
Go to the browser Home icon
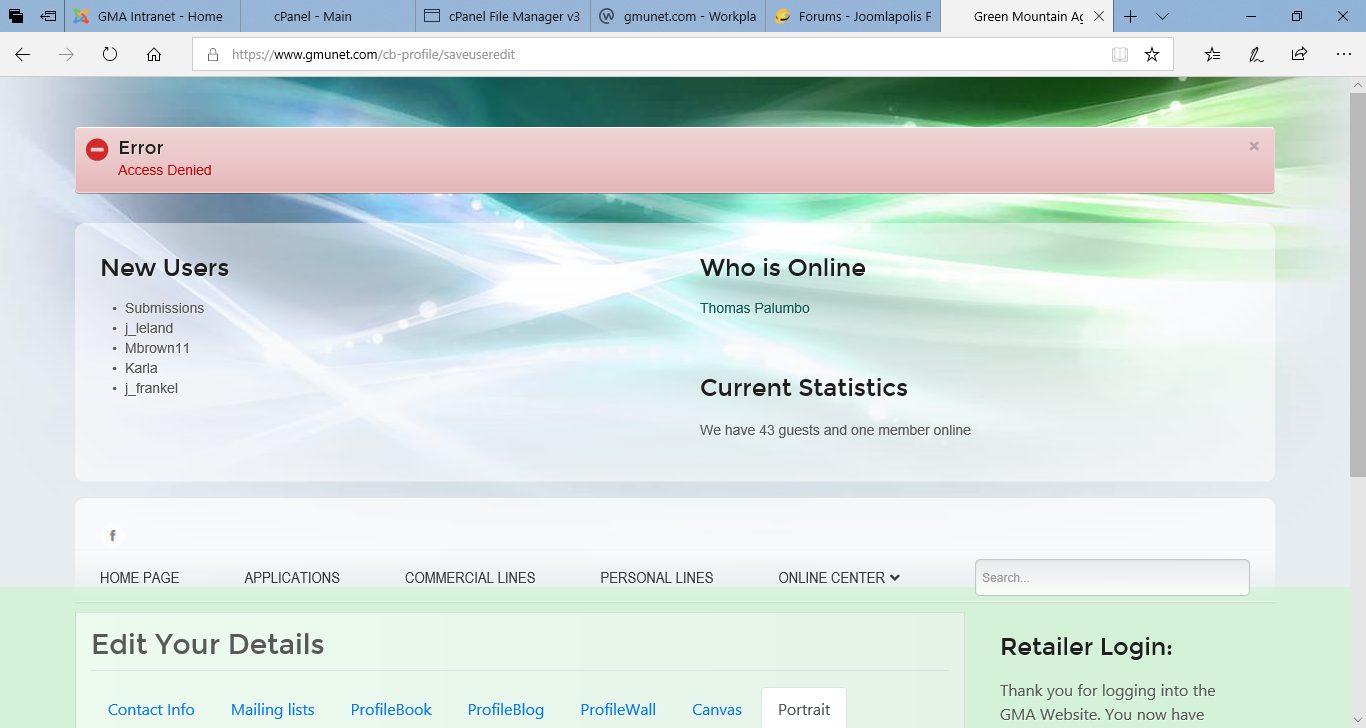(x=154, y=55)
